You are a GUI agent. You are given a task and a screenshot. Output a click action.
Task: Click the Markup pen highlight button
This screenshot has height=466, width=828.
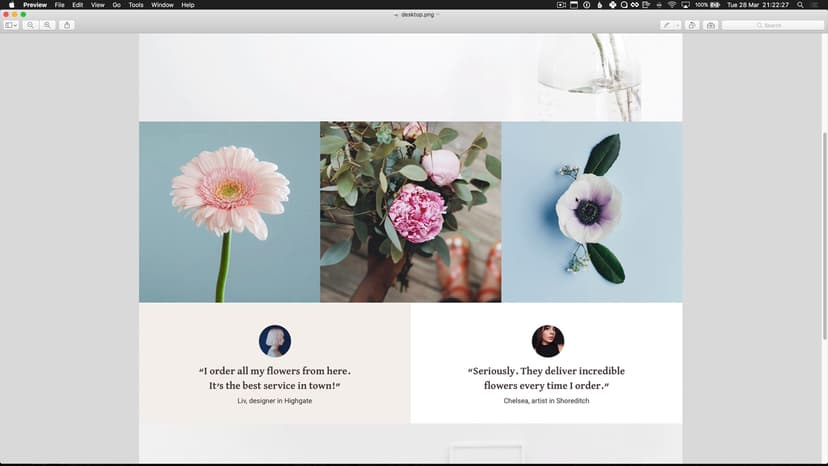667,25
